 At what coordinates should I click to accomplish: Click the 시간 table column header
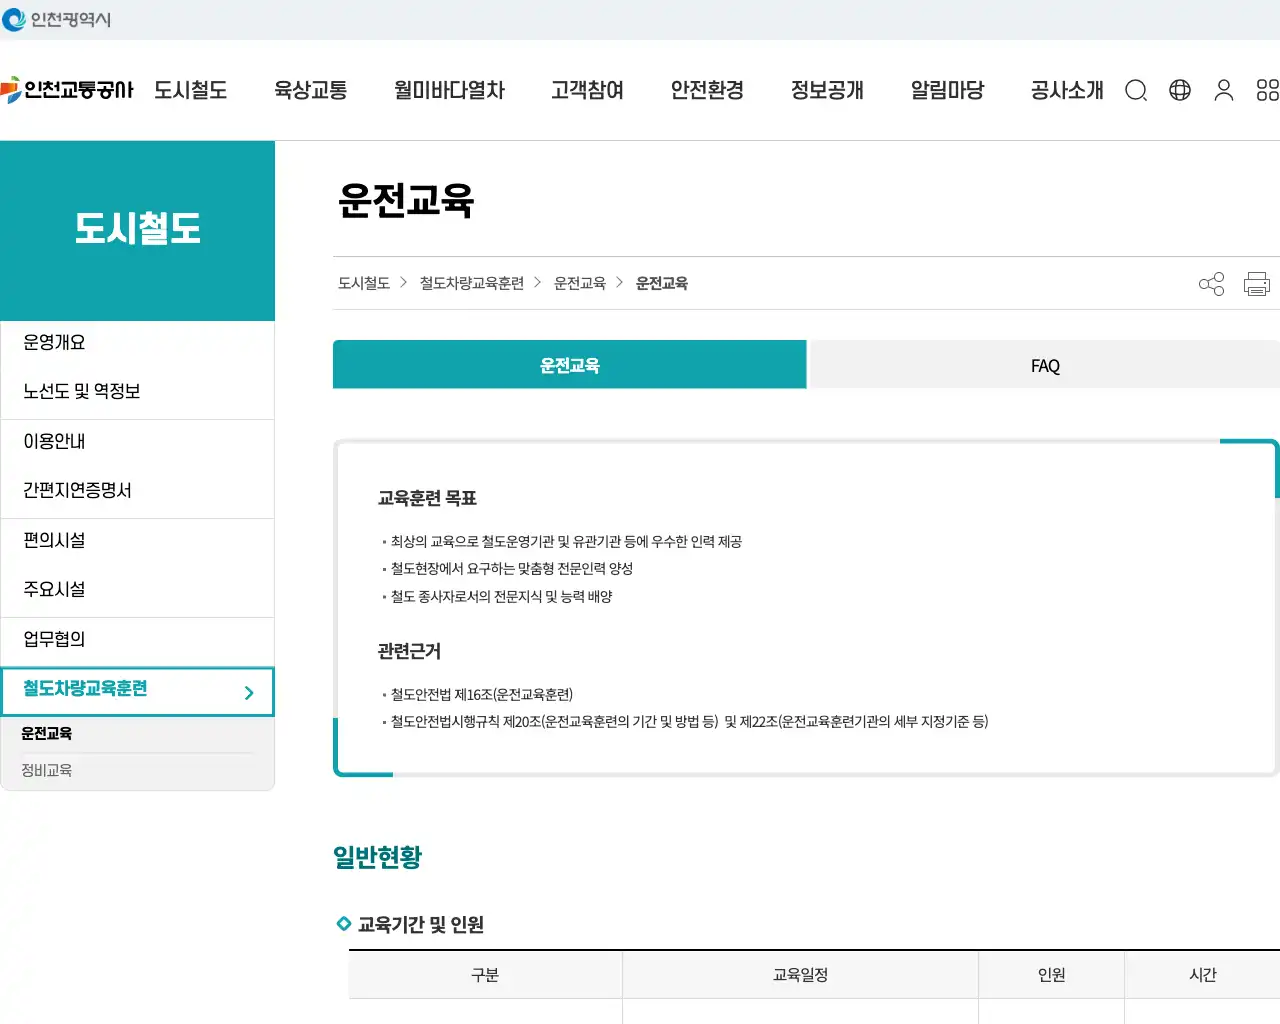click(x=1203, y=974)
